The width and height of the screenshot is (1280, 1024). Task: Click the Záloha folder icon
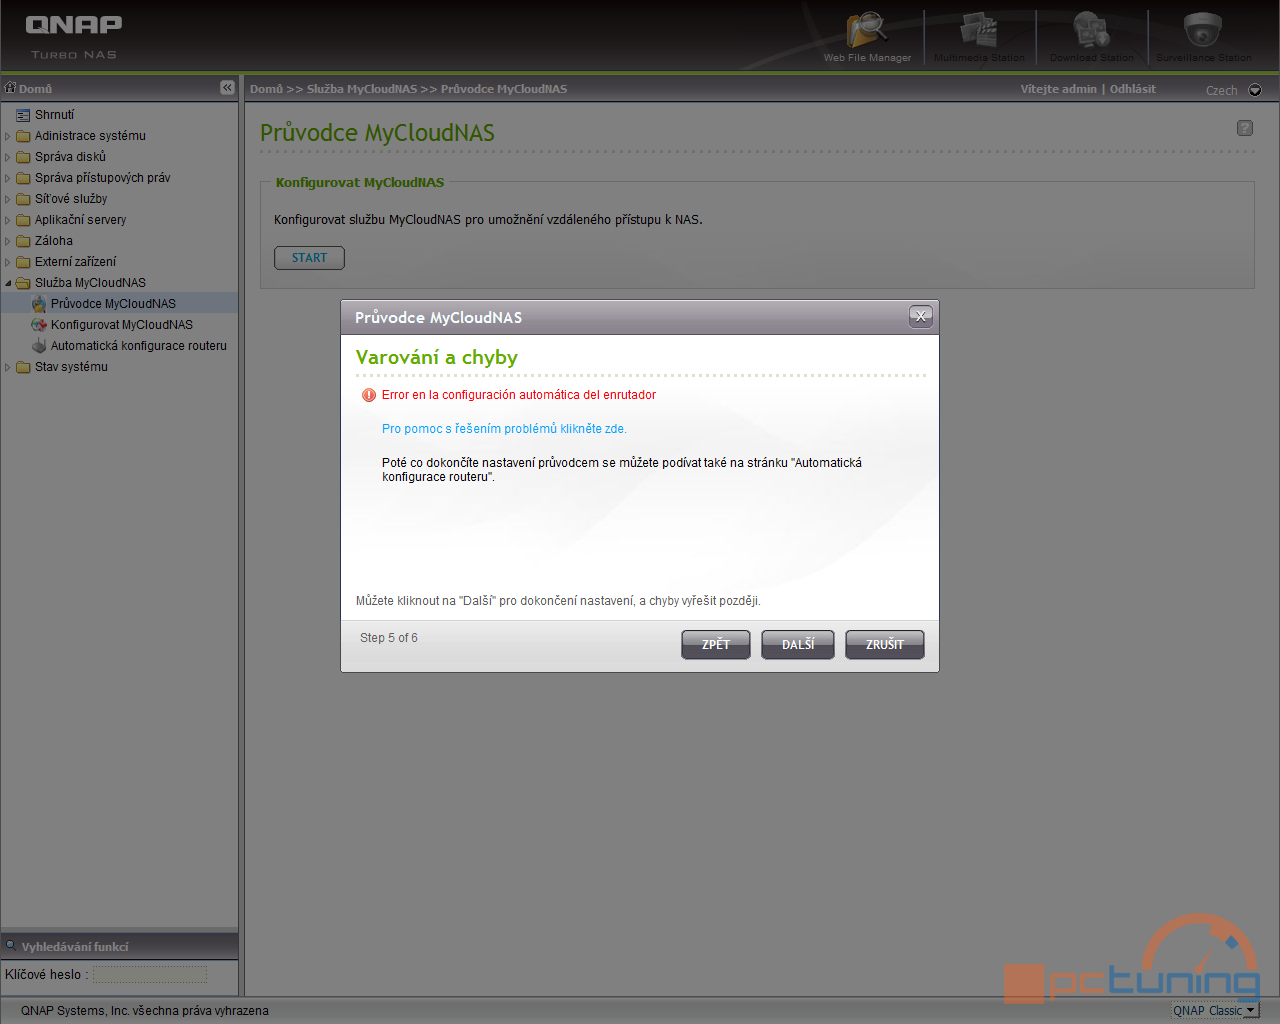pyautogui.click(x=23, y=241)
